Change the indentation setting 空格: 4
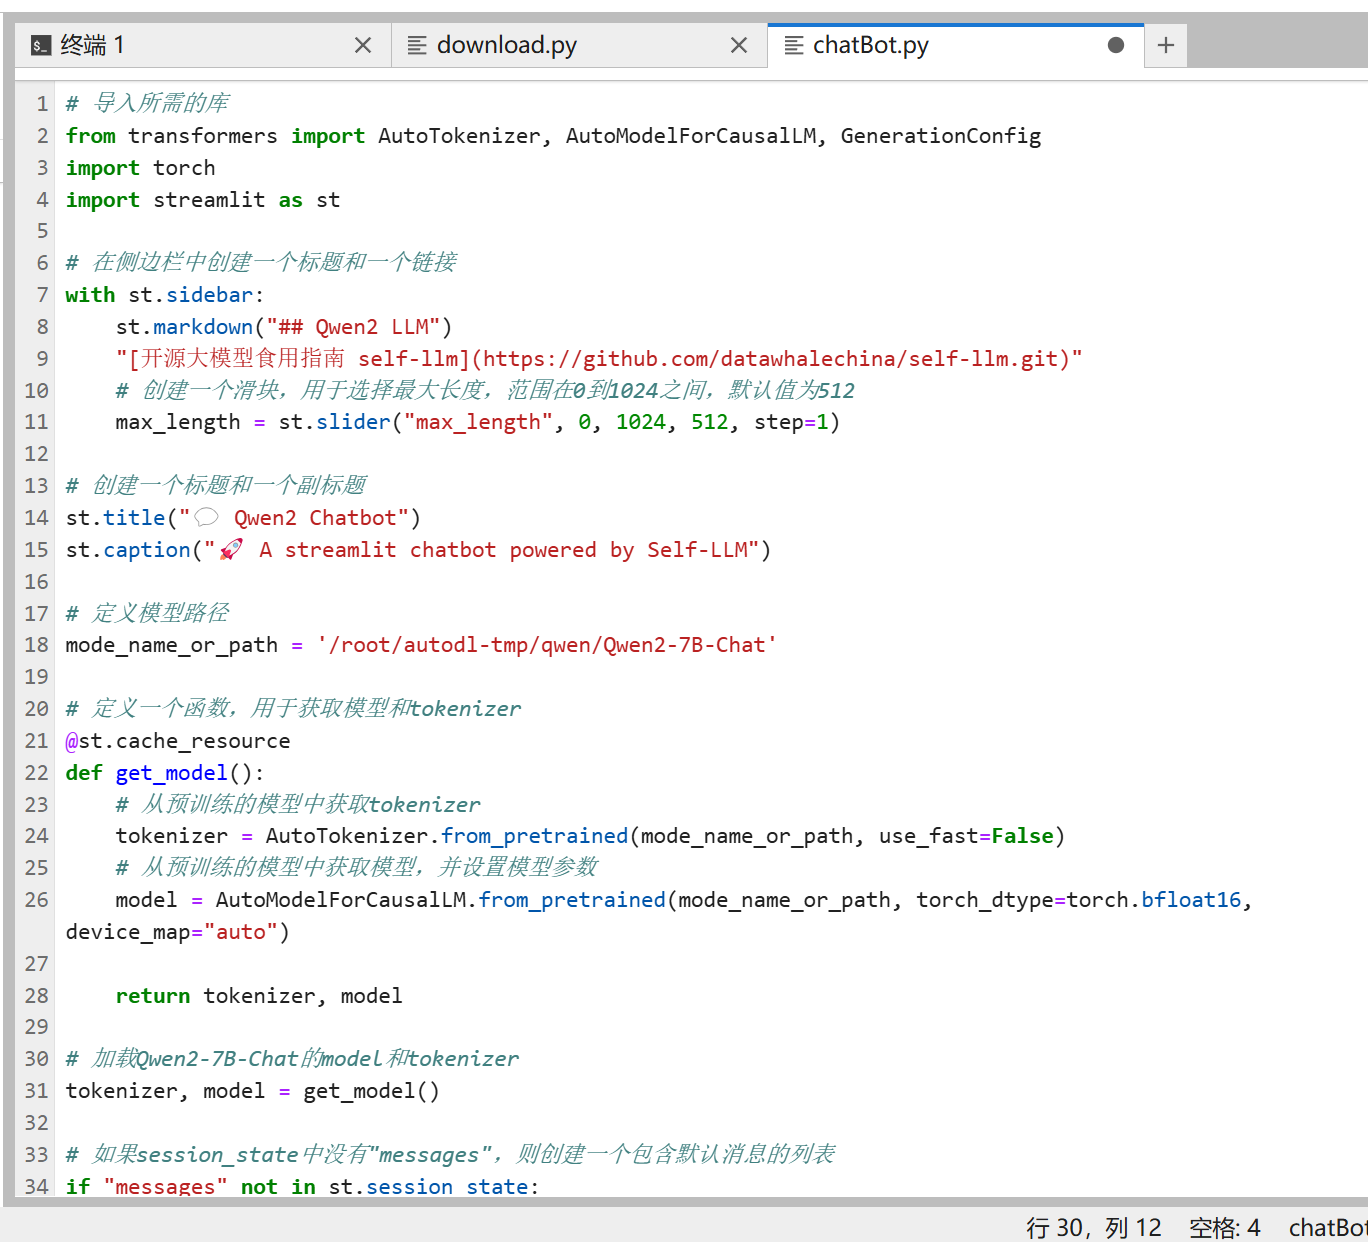The image size is (1368, 1242). coord(1224,1227)
